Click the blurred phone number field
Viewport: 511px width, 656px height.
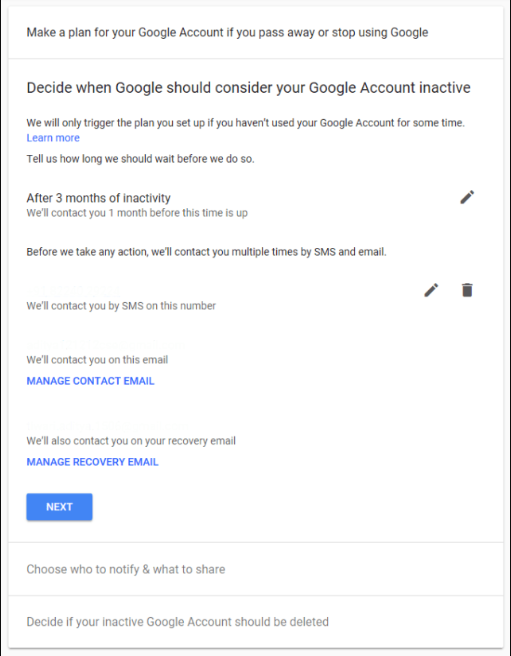[74, 290]
